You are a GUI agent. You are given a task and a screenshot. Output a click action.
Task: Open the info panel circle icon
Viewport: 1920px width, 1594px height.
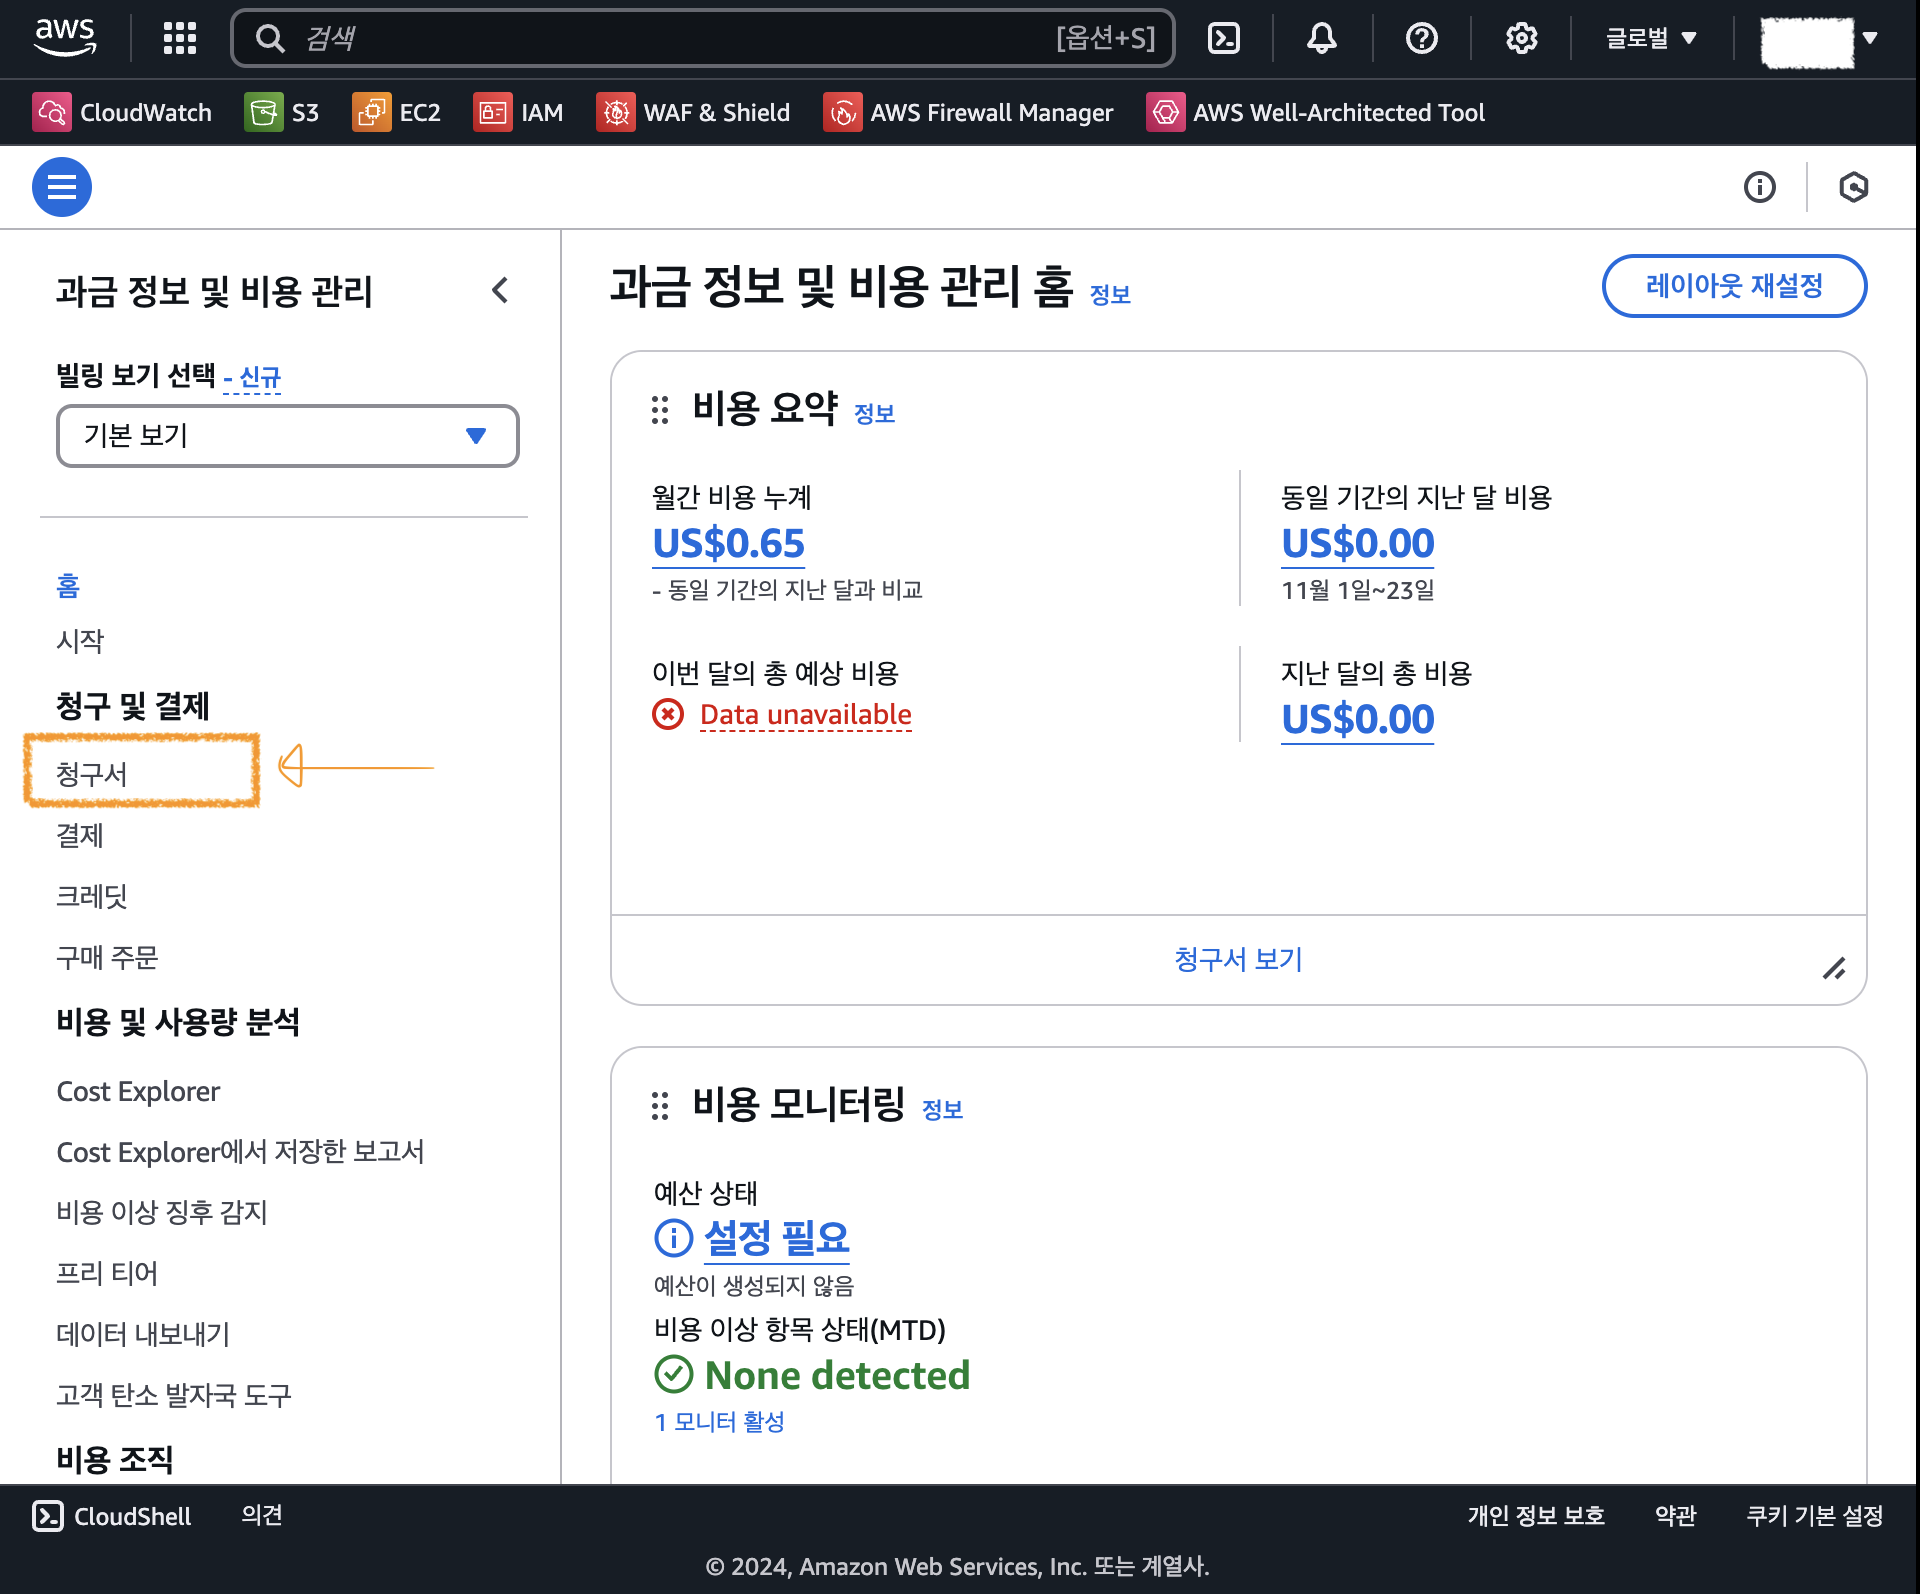[1759, 187]
